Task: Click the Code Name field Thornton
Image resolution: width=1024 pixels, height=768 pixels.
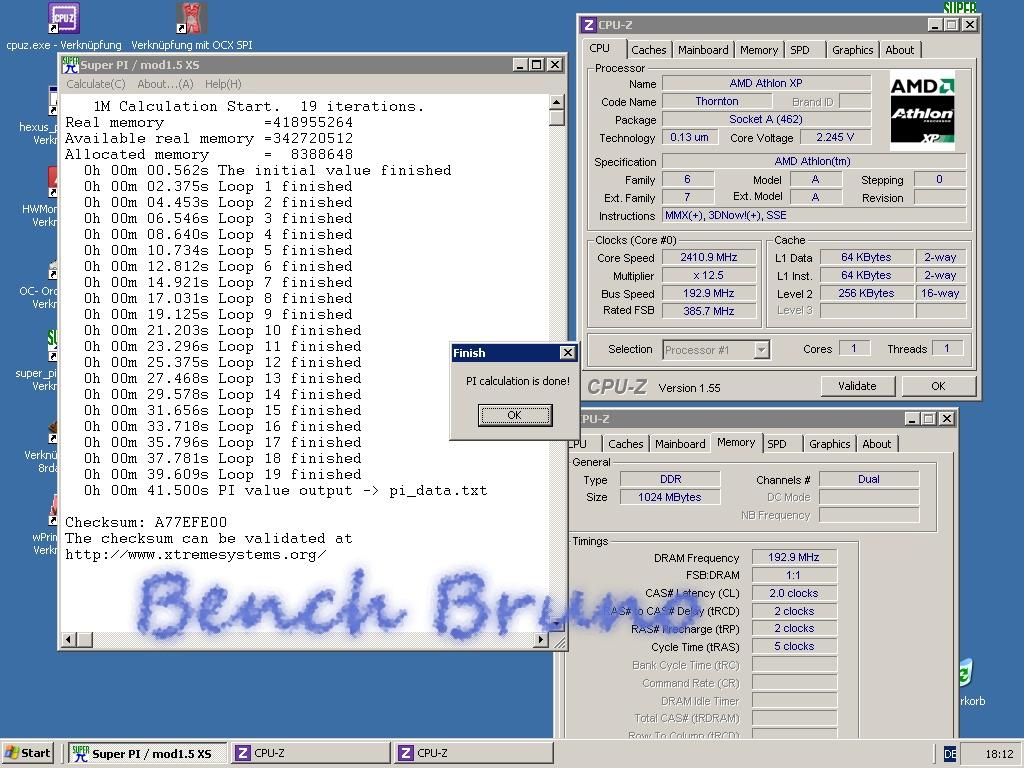Action: [x=716, y=101]
